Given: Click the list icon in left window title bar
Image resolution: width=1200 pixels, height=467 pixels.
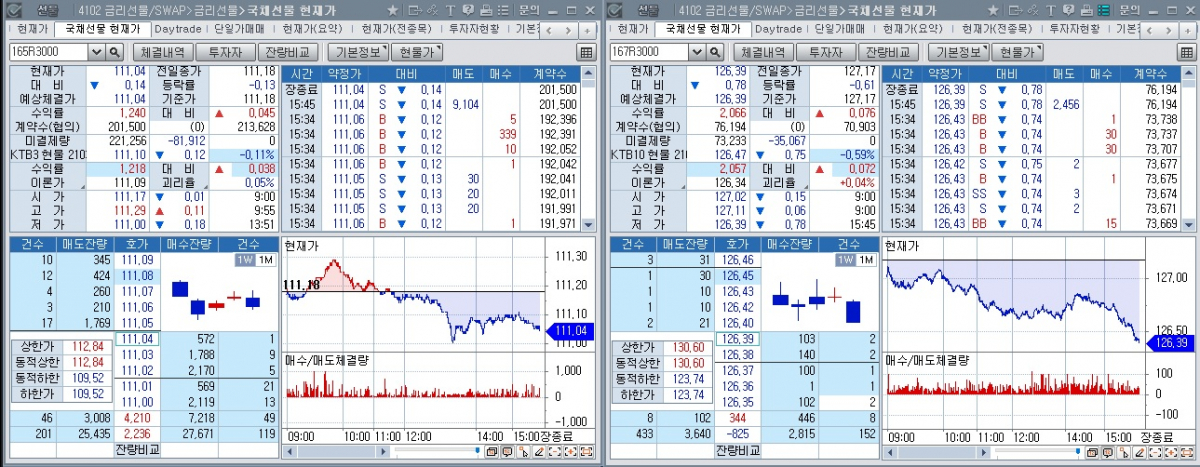Looking at the screenshot, I should pyautogui.click(x=503, y=10).
